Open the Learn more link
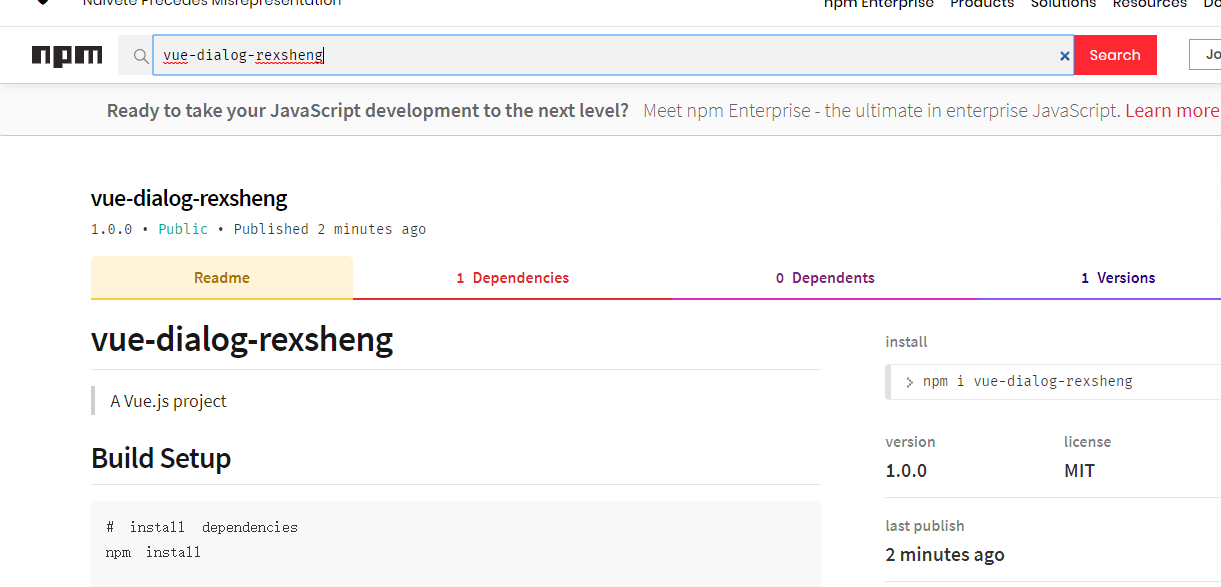The height and width of the screenshot is (587, 1221). click(x=1172, y=111)
